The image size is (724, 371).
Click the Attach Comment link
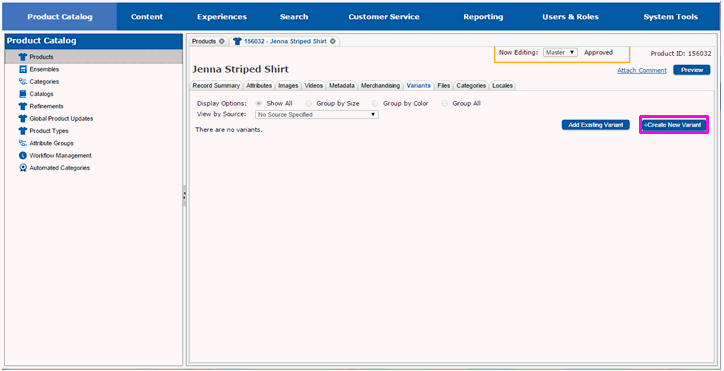[642, 70]
